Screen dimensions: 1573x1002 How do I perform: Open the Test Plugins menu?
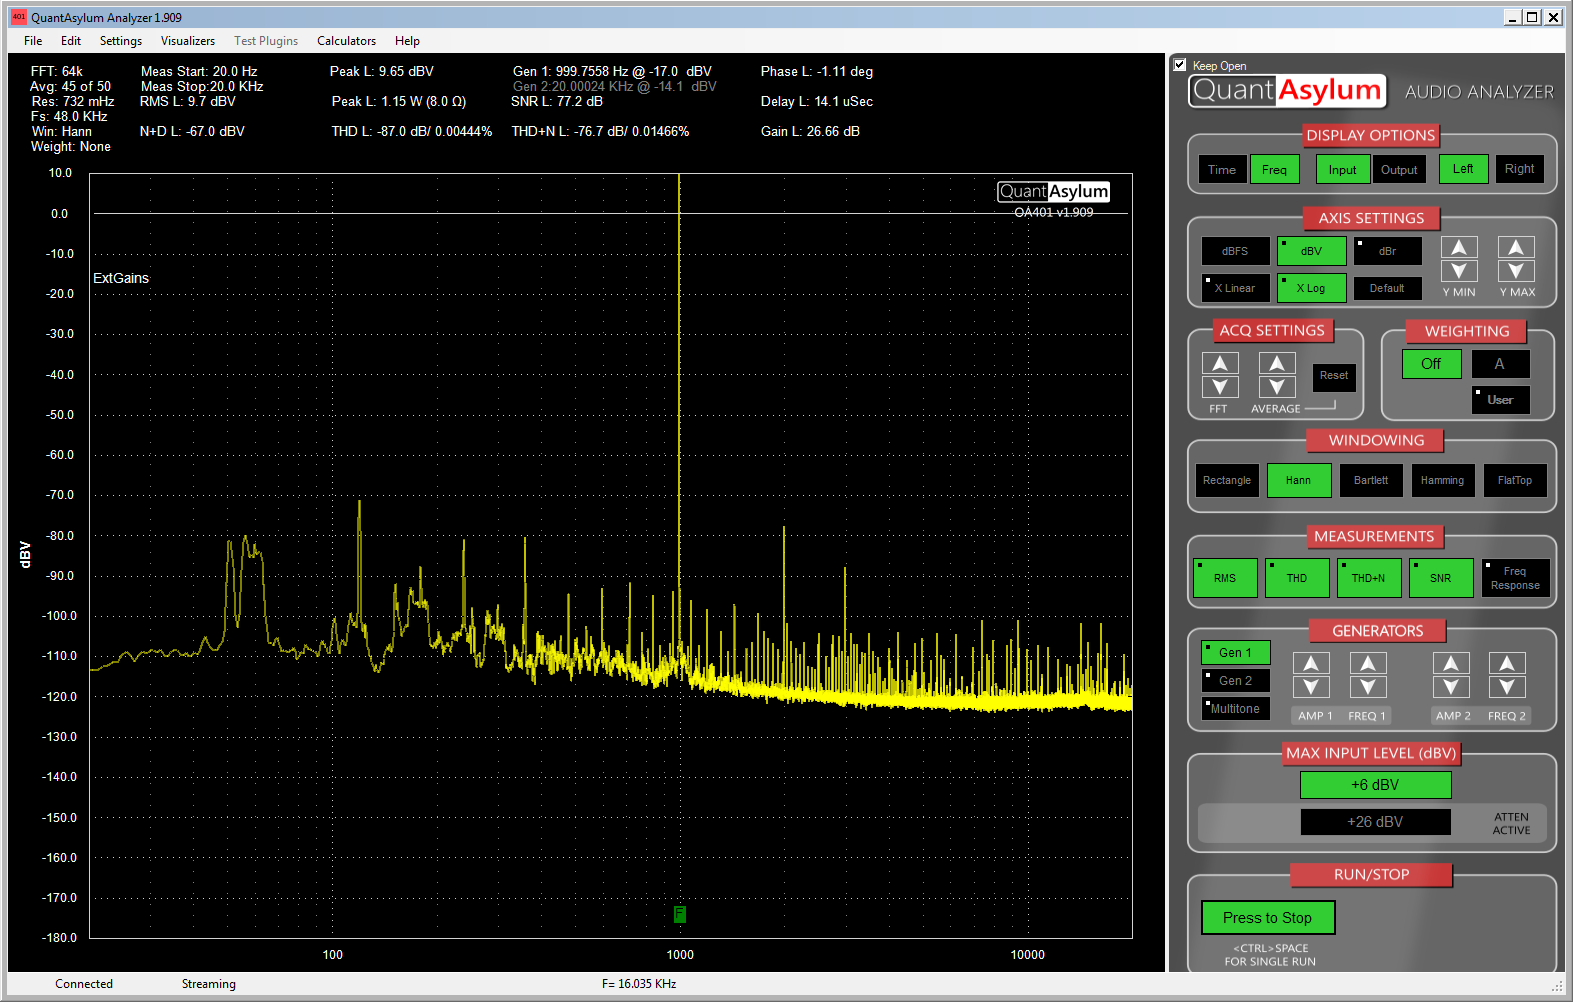coord(266,41)
